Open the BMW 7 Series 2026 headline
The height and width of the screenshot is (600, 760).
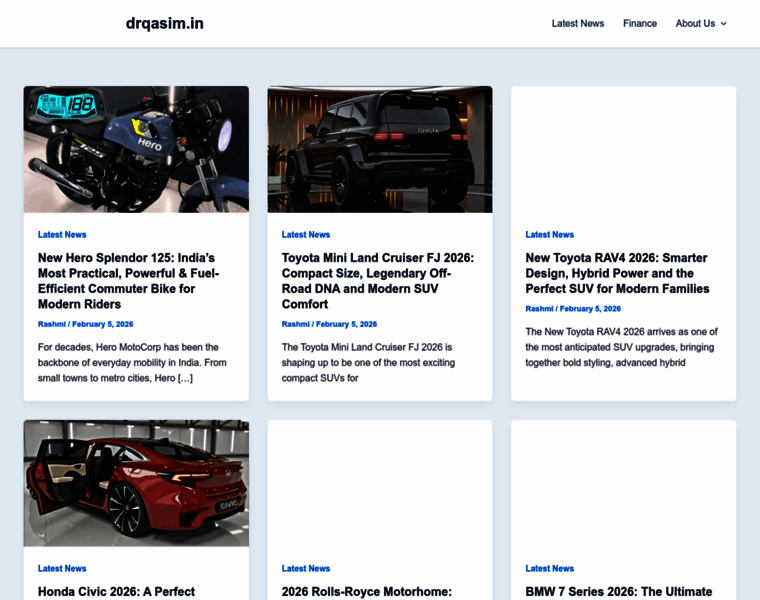618,591
